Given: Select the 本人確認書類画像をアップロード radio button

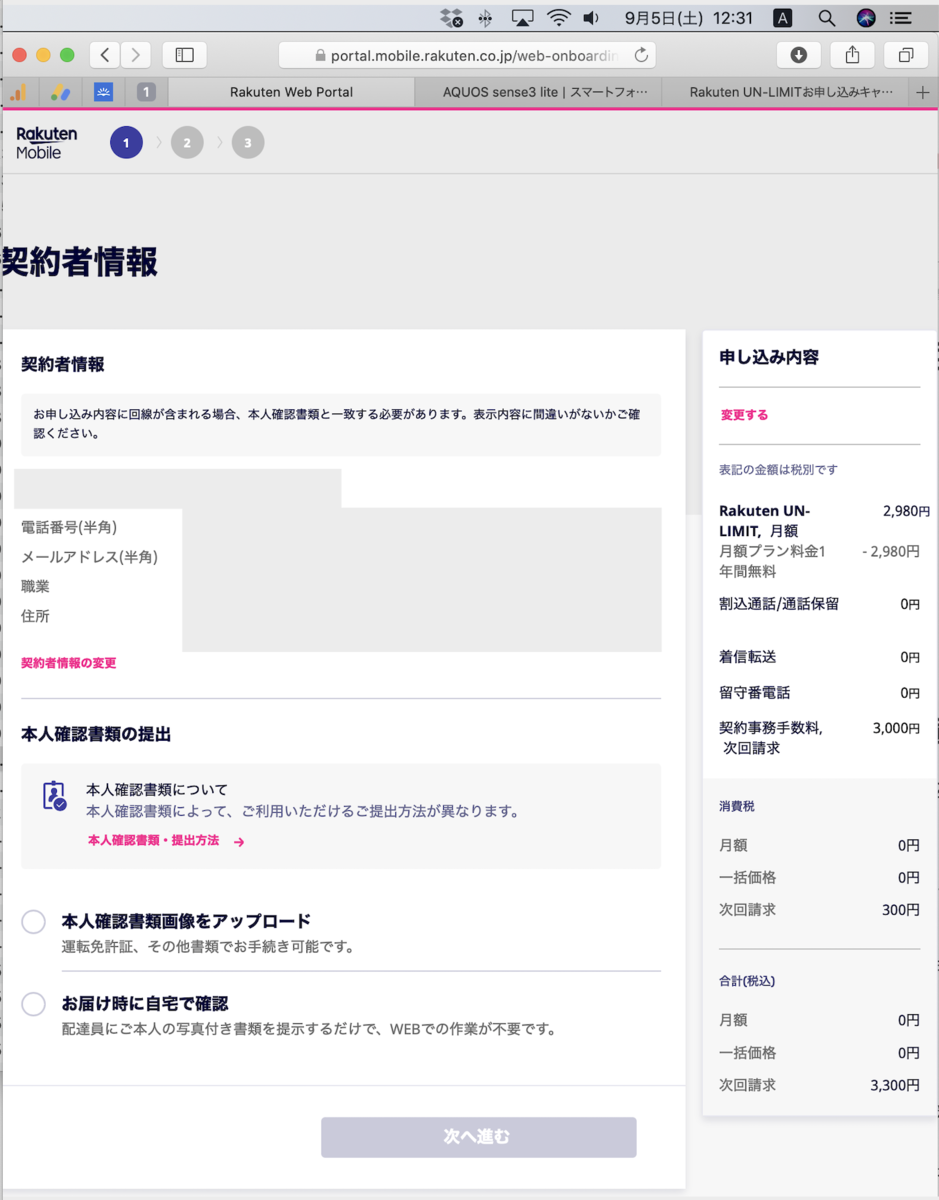Looking at the screenshot, I should tap(33, 921).
